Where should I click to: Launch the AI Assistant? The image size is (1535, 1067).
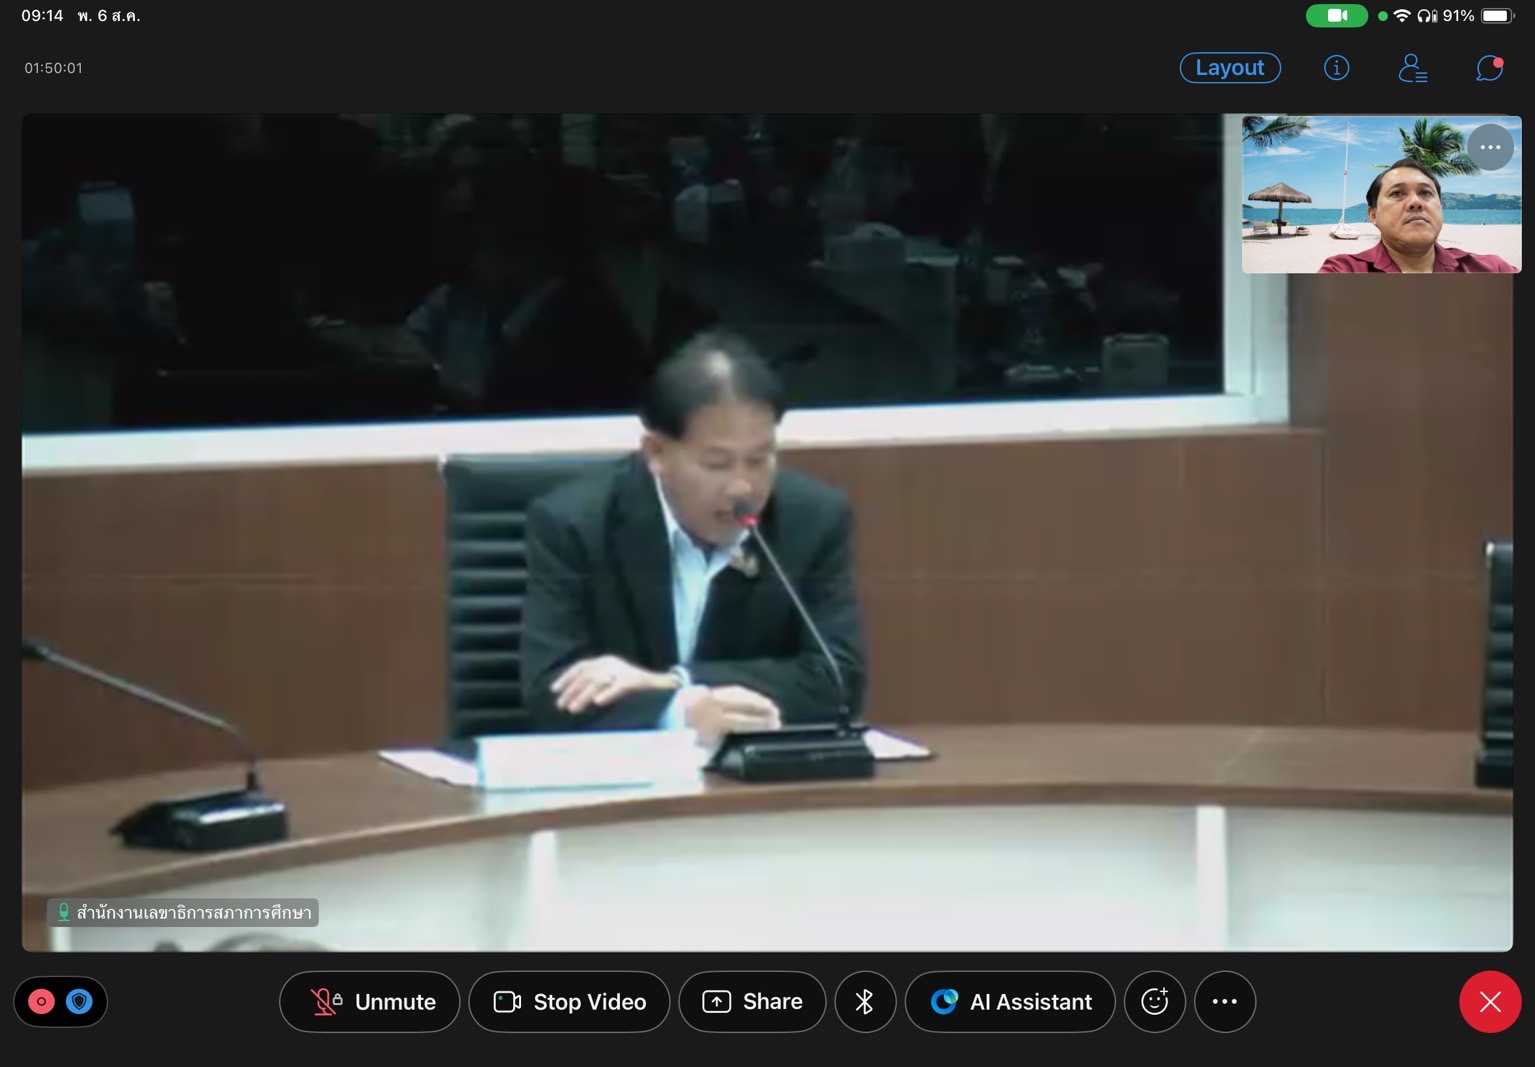[x=1010, y=1001]
